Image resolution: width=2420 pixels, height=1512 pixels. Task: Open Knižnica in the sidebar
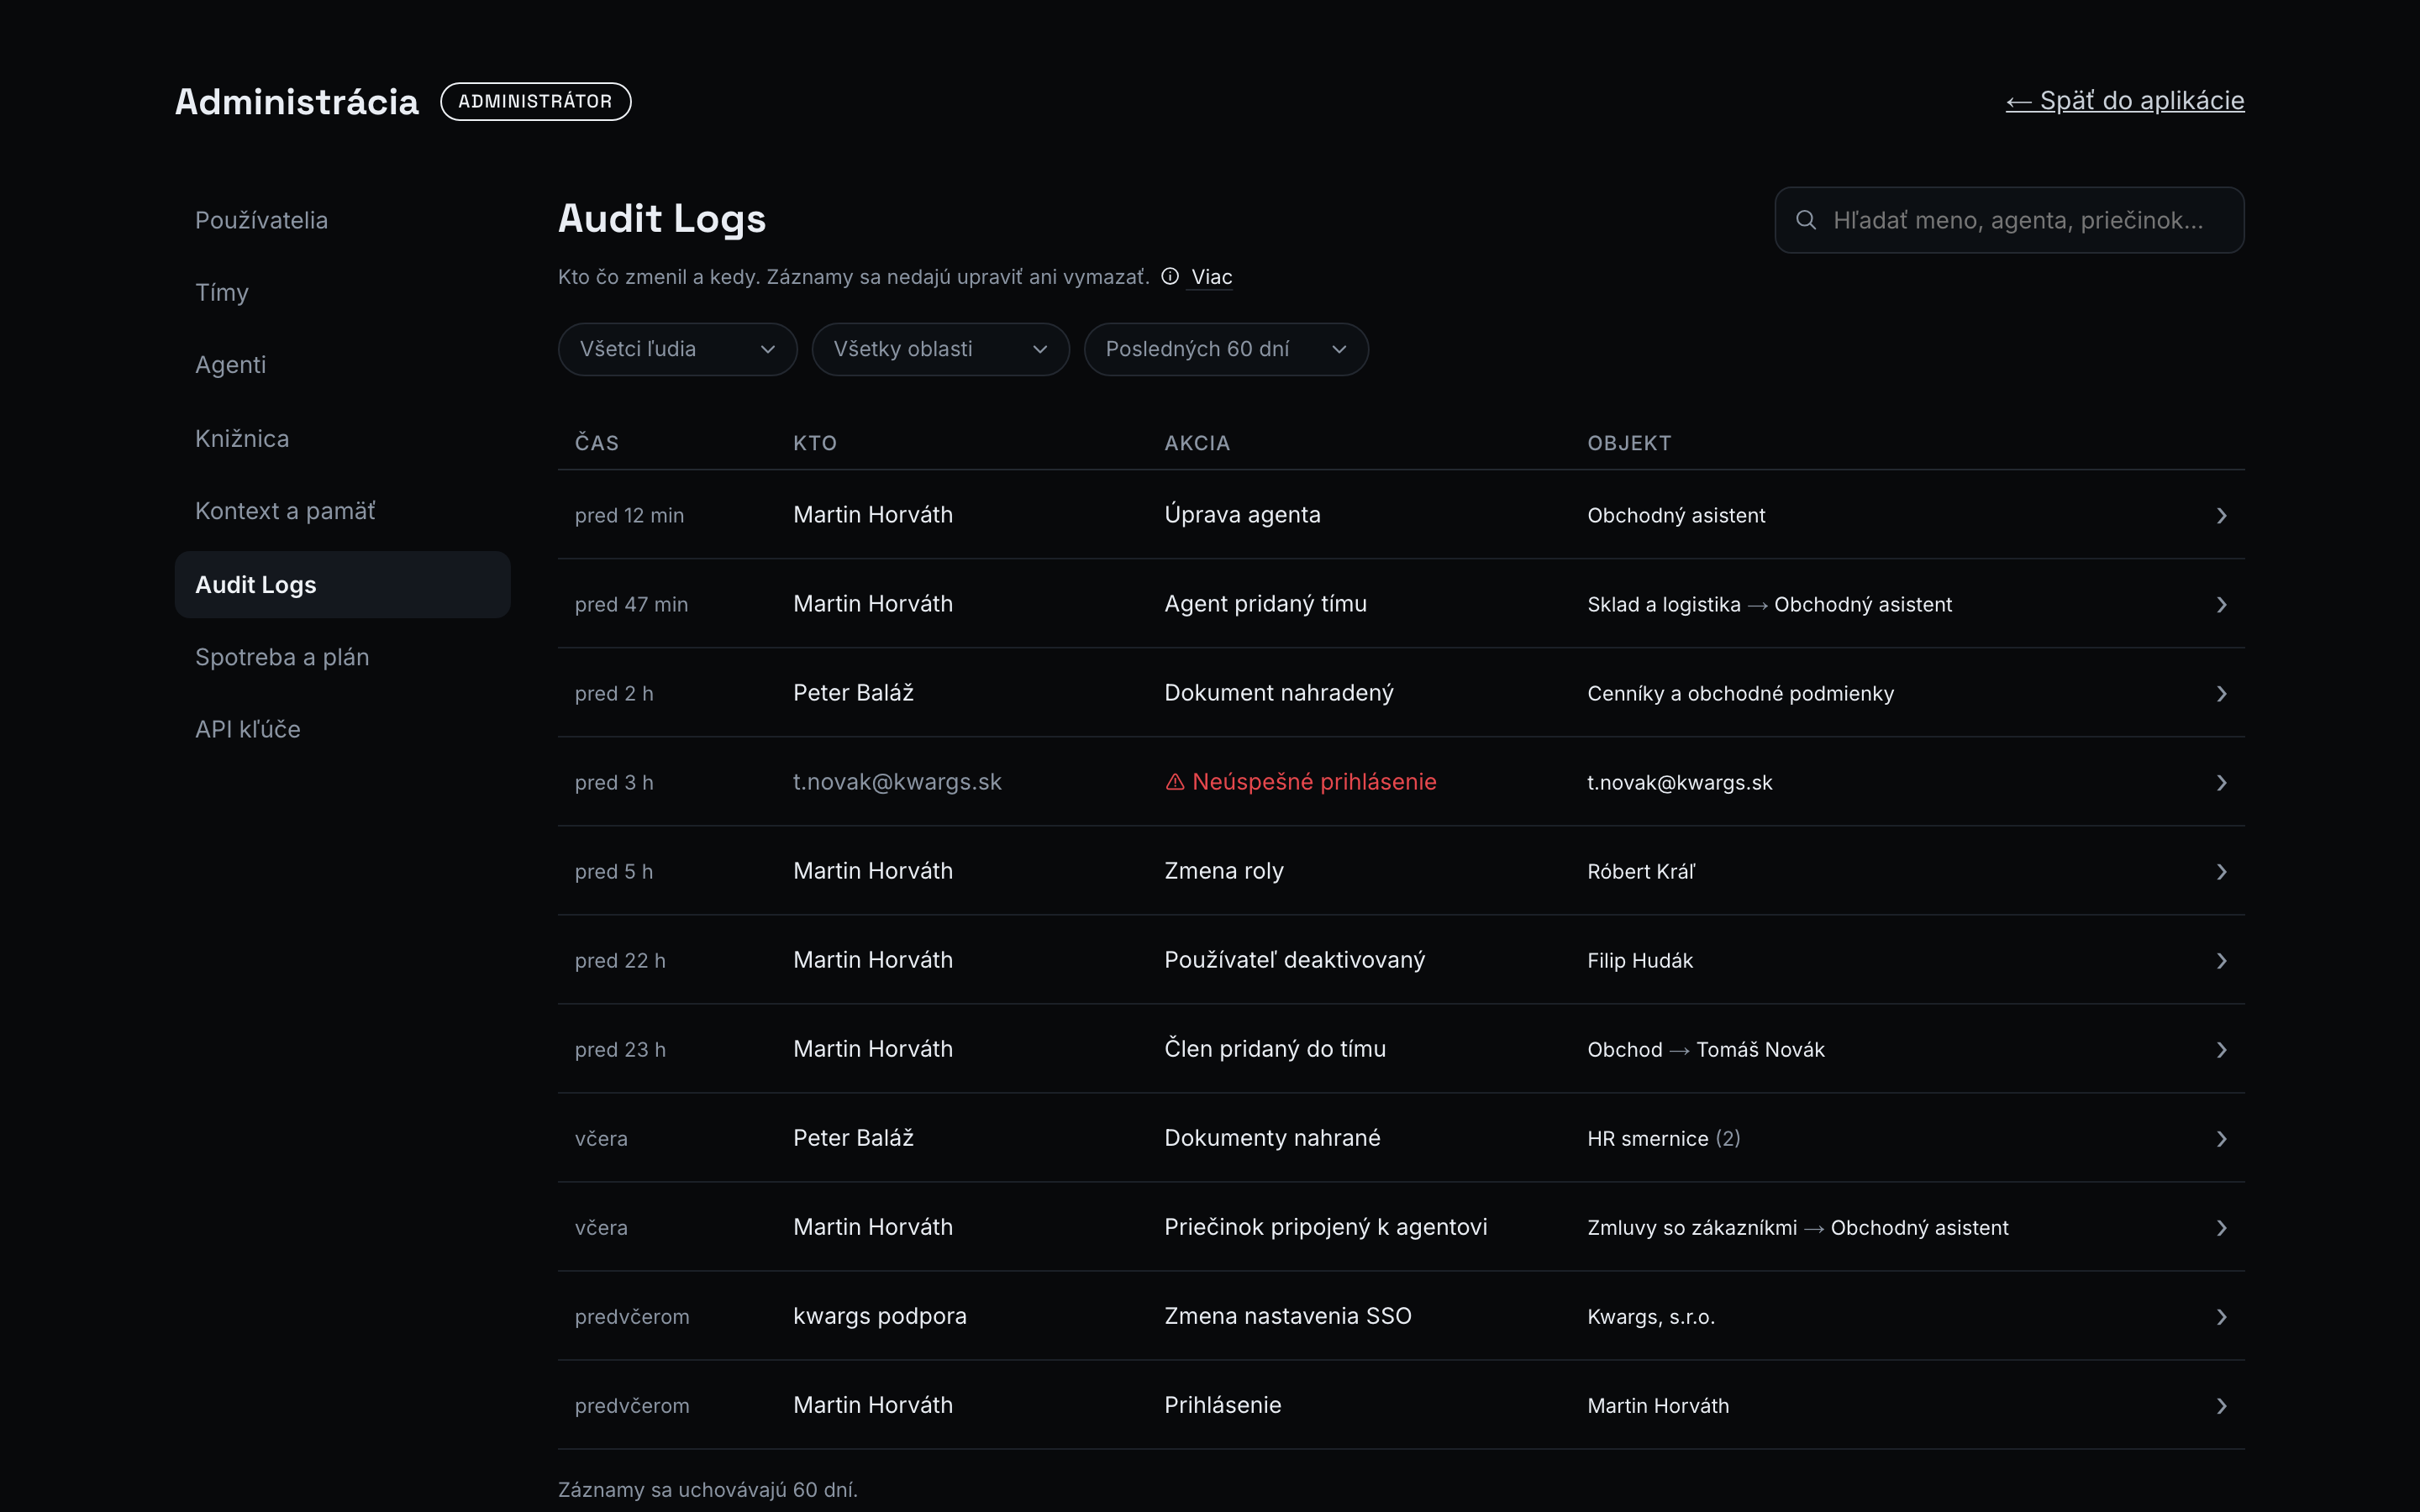coord(342,438)
